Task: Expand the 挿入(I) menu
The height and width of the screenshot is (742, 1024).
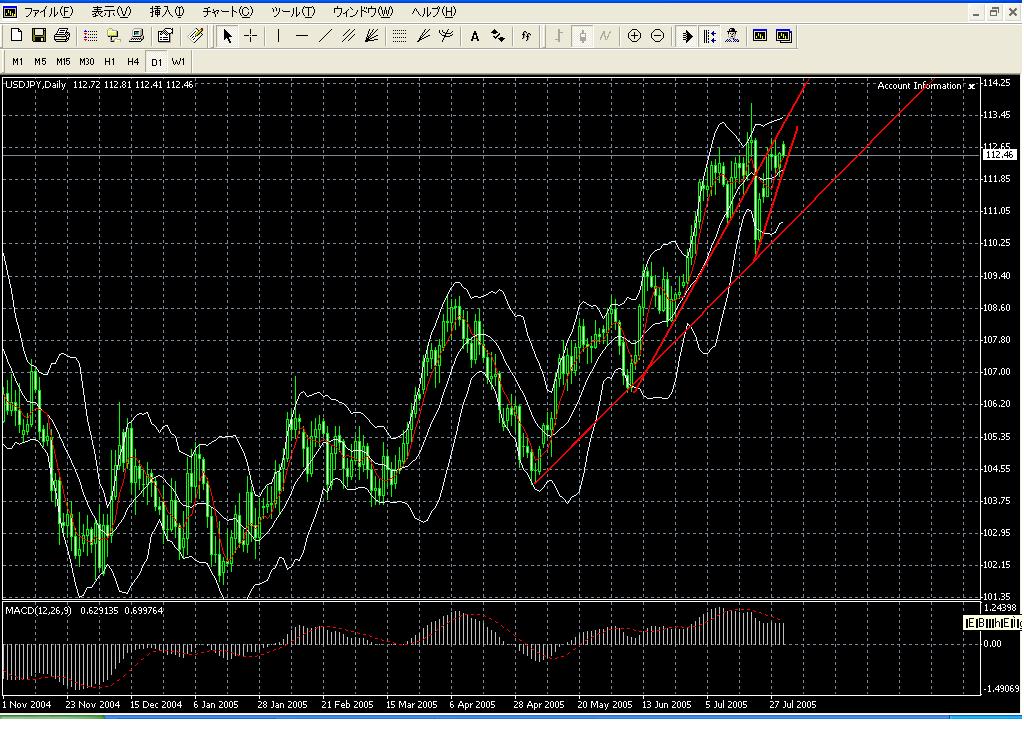Action: [166, 12]
